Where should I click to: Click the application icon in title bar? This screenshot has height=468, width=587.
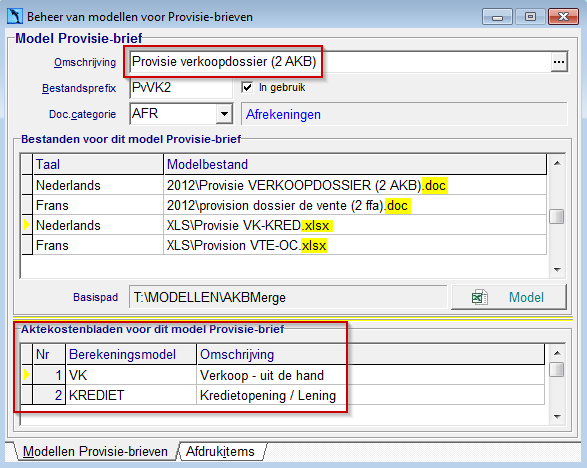pyautogui.click(x=15, y=16)
